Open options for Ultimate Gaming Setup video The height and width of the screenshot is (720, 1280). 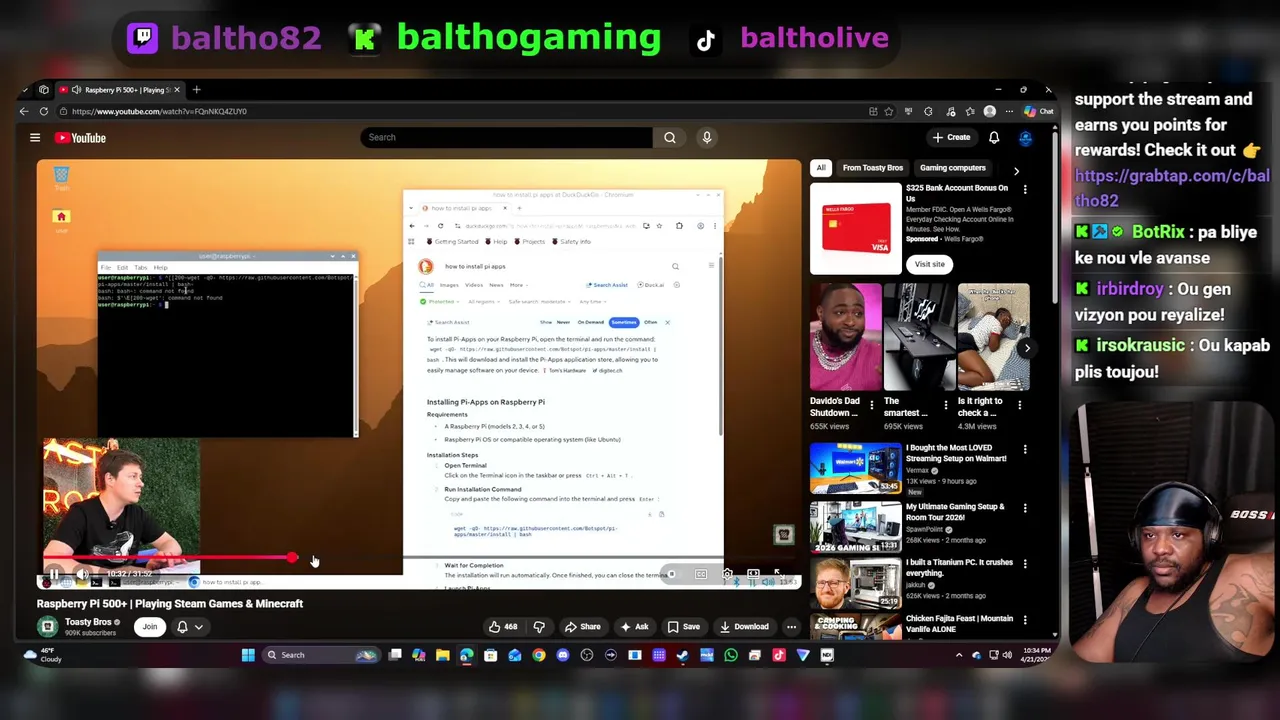tap(1025, 508)
